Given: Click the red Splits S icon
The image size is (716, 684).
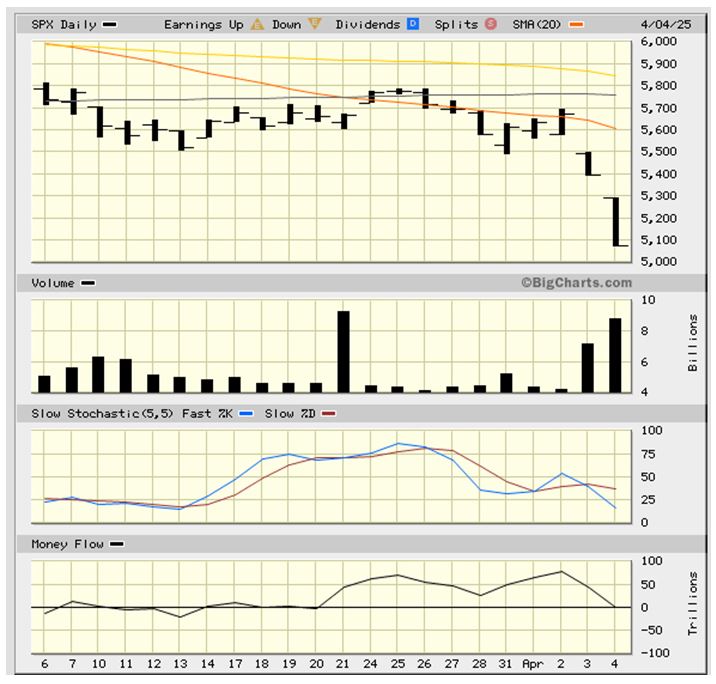Looking at the screenshot, I should click(490, 24).
